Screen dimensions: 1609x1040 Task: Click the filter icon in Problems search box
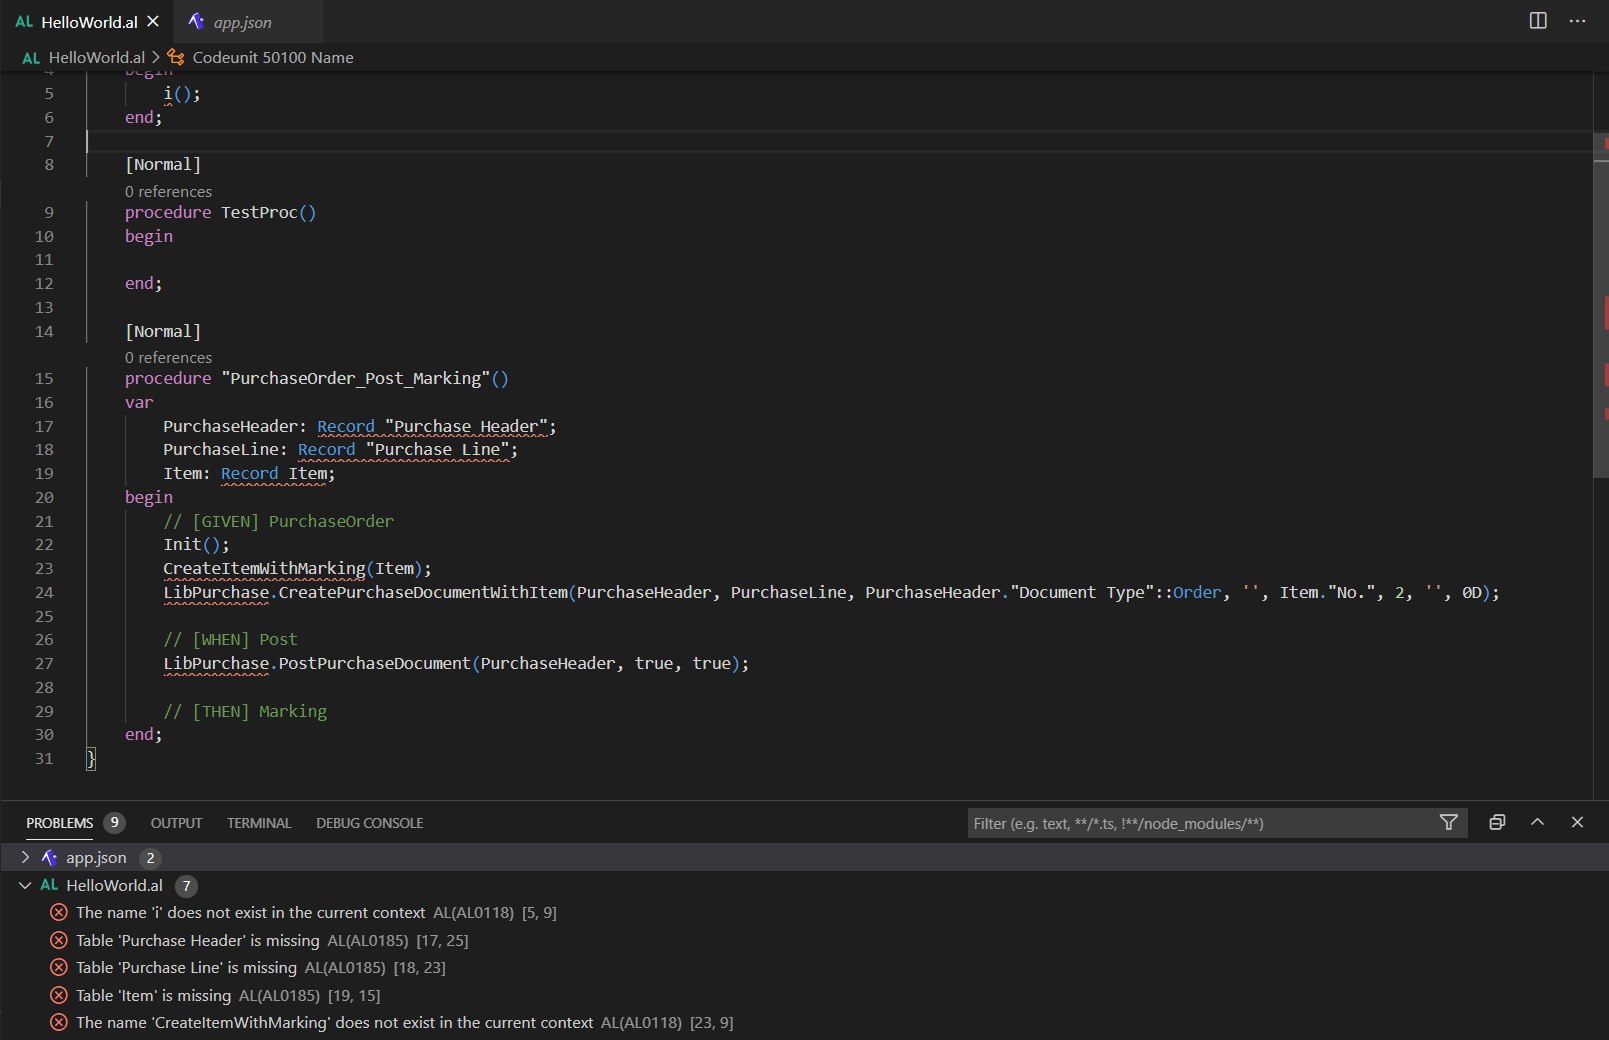(1448, 822)
